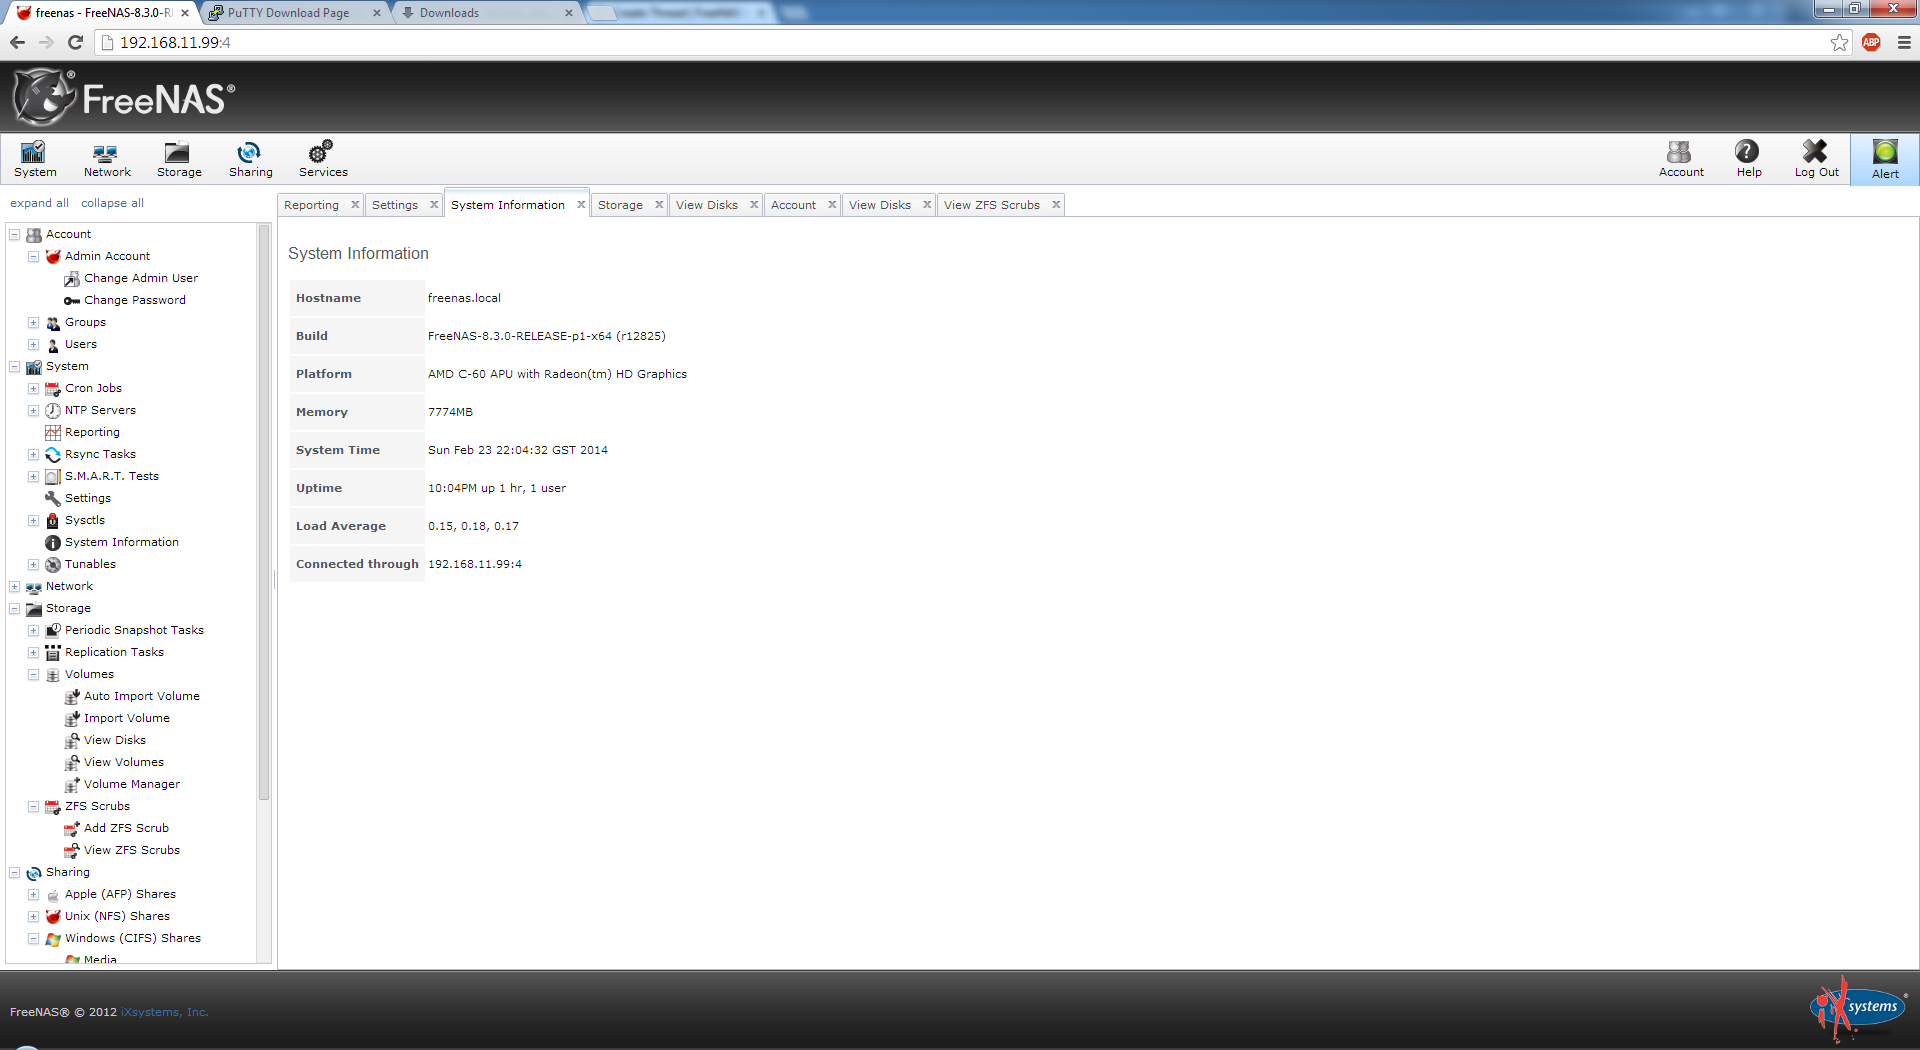This screenshot has width=1920, height=1050.
Task: Expand the Network tree node
Action: coord(15,587)
